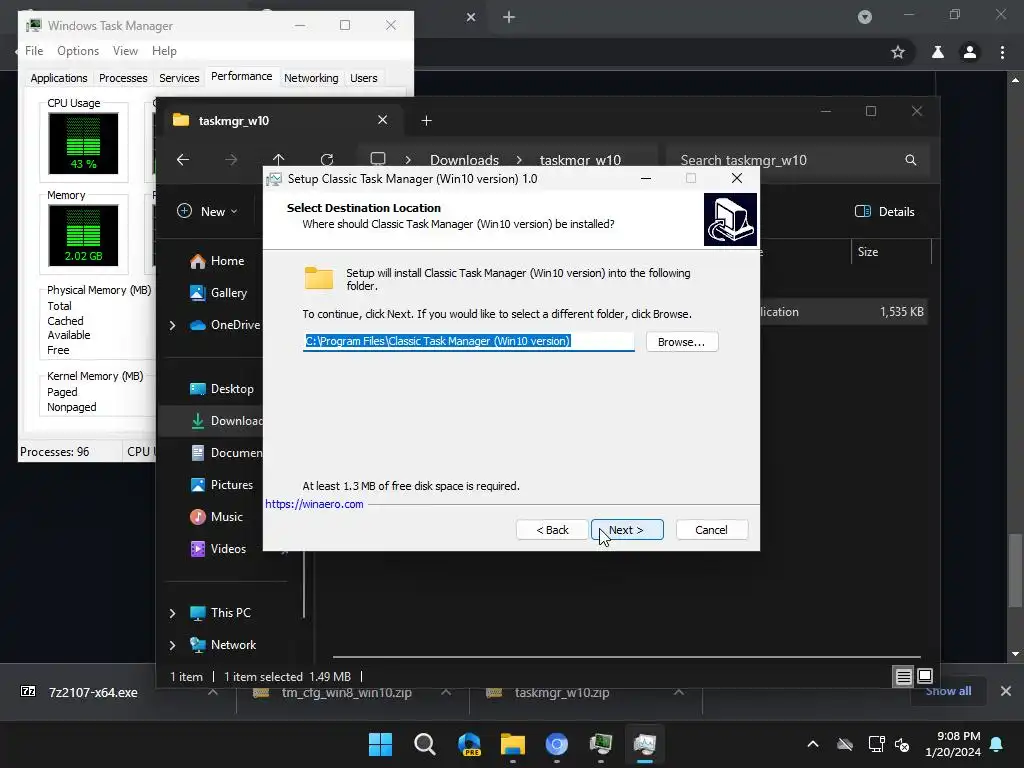The height and width of the screenshot is (768, 1024).
Task: Open Videos in Explorer sidebar
Action: click(x=218, y=549)
